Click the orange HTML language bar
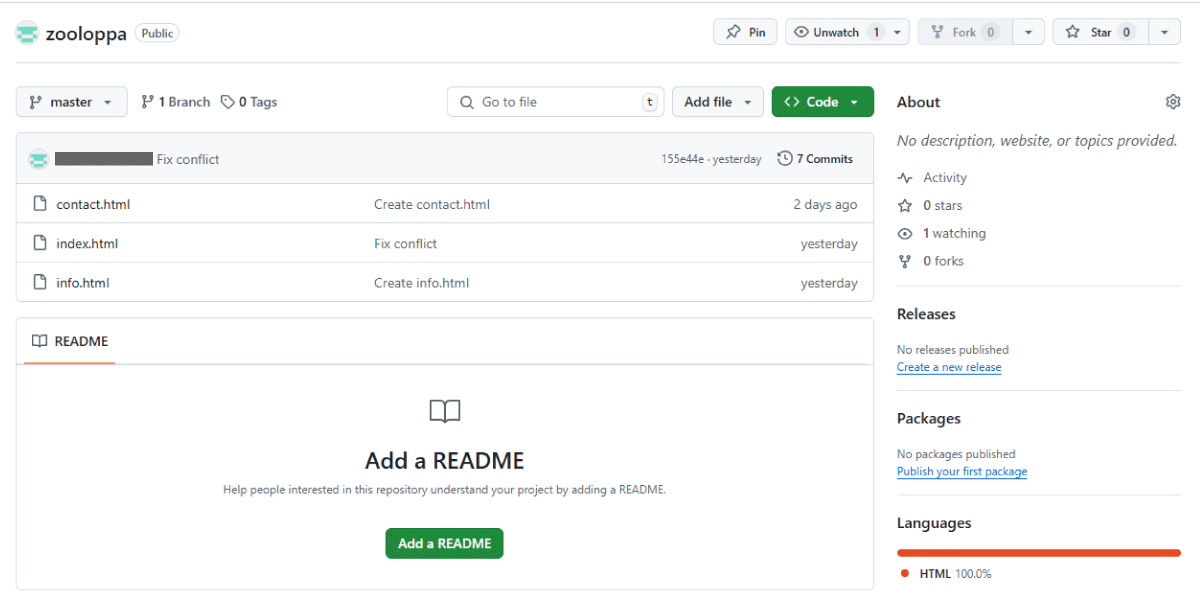This screenshot has height=600, width=1200. point(1039,552)
